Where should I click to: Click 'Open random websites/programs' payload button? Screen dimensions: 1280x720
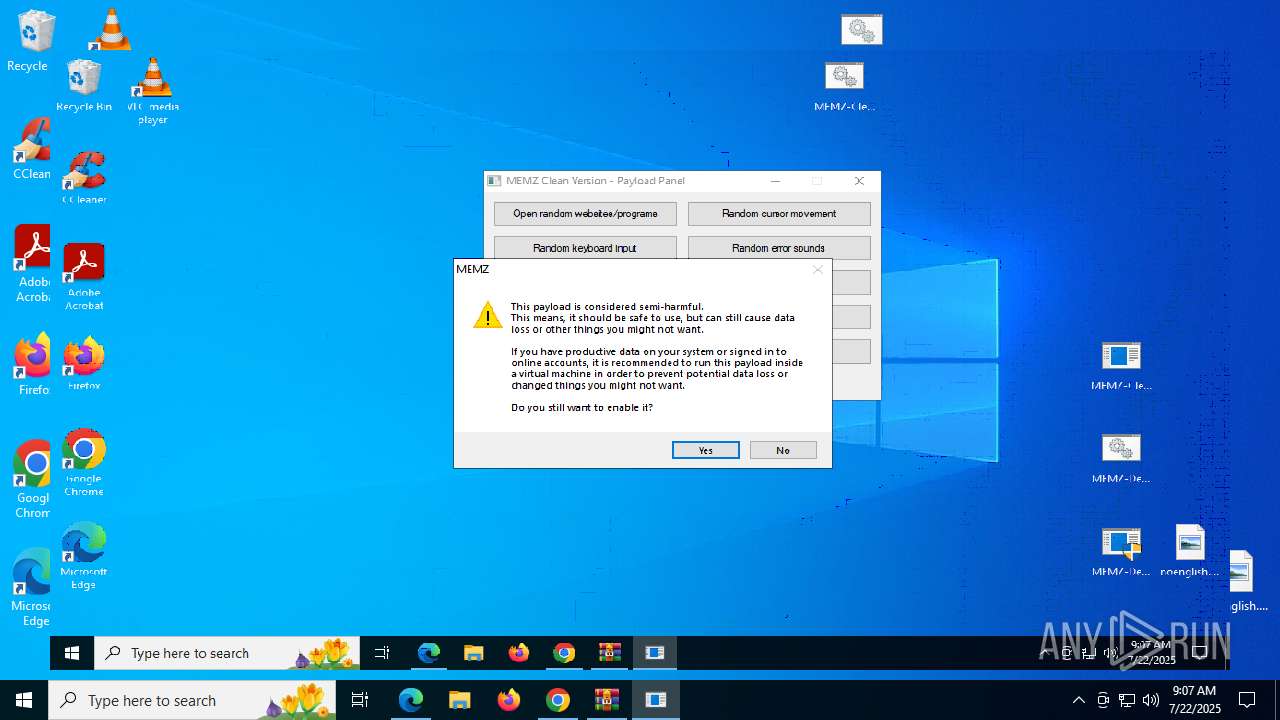click(x=585, y=214)
